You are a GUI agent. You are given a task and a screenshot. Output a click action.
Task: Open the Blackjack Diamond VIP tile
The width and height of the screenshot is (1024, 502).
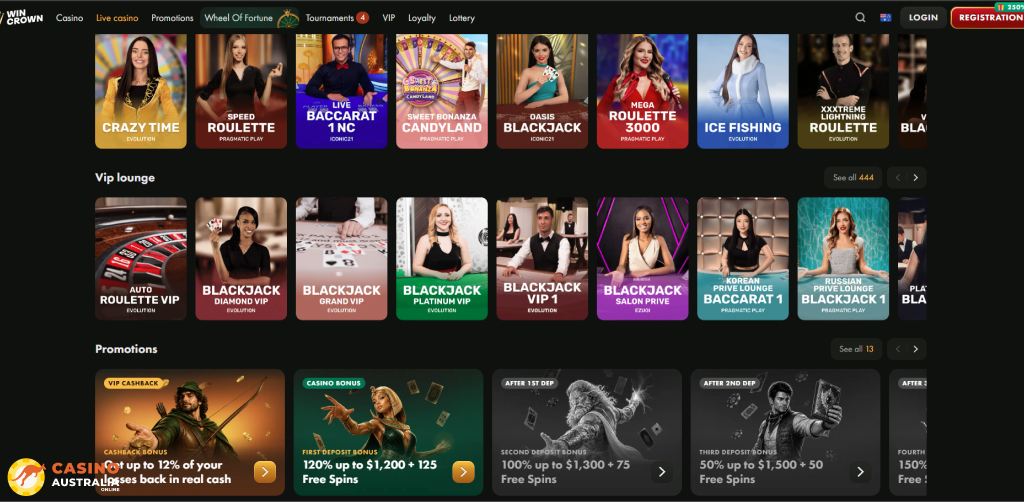[241, 259]
